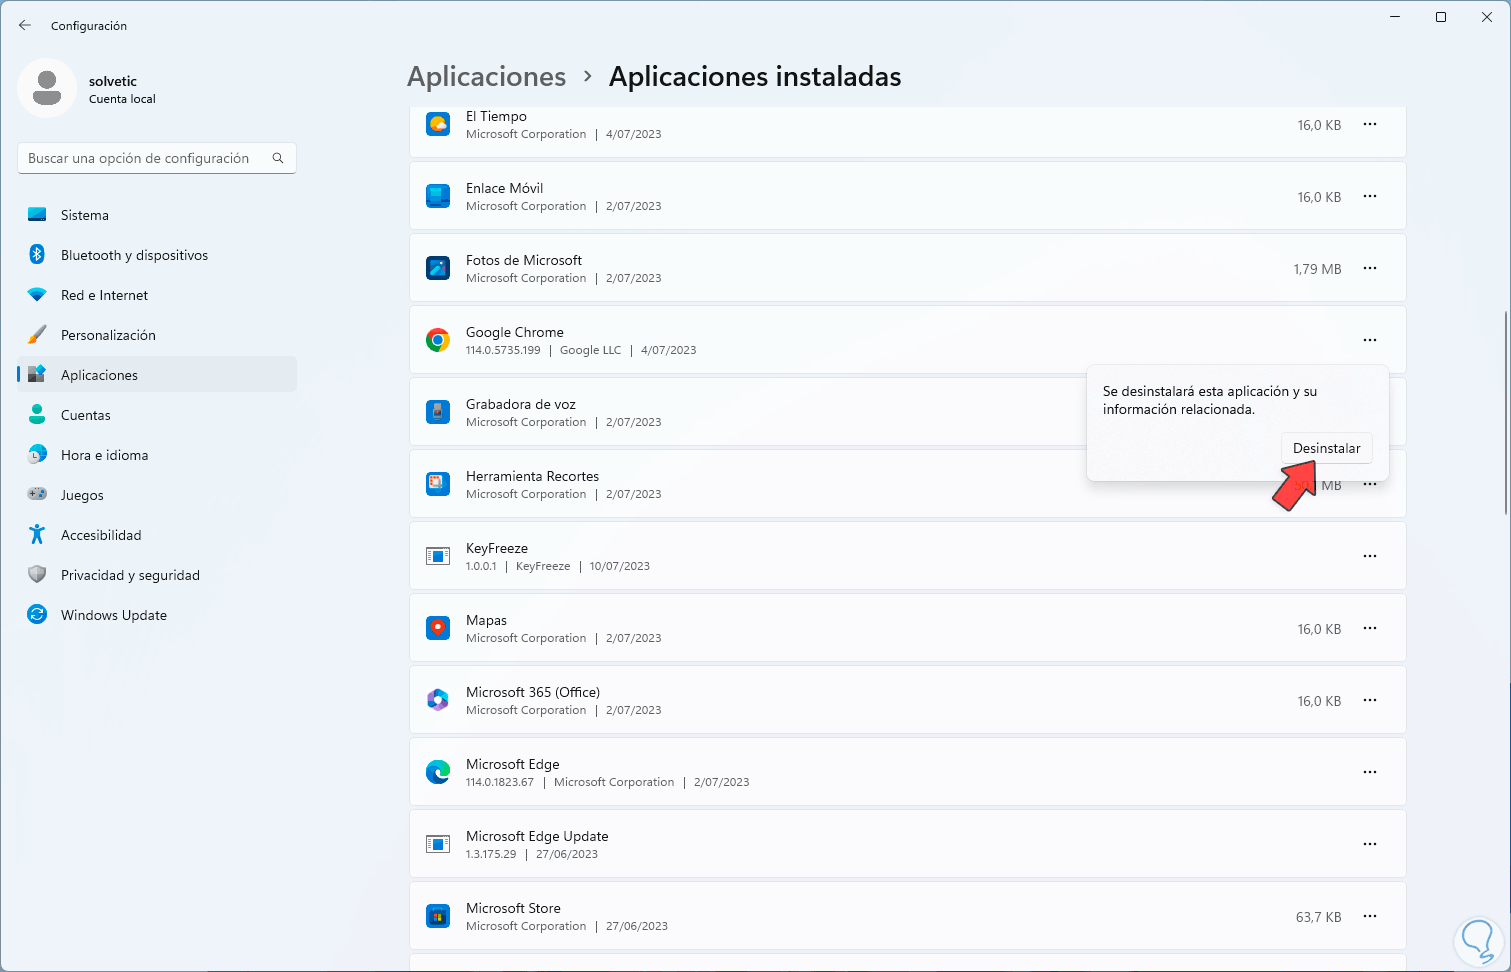Open more options for Google Chrome
1511x972 pixels.
tap(1370, 340)
